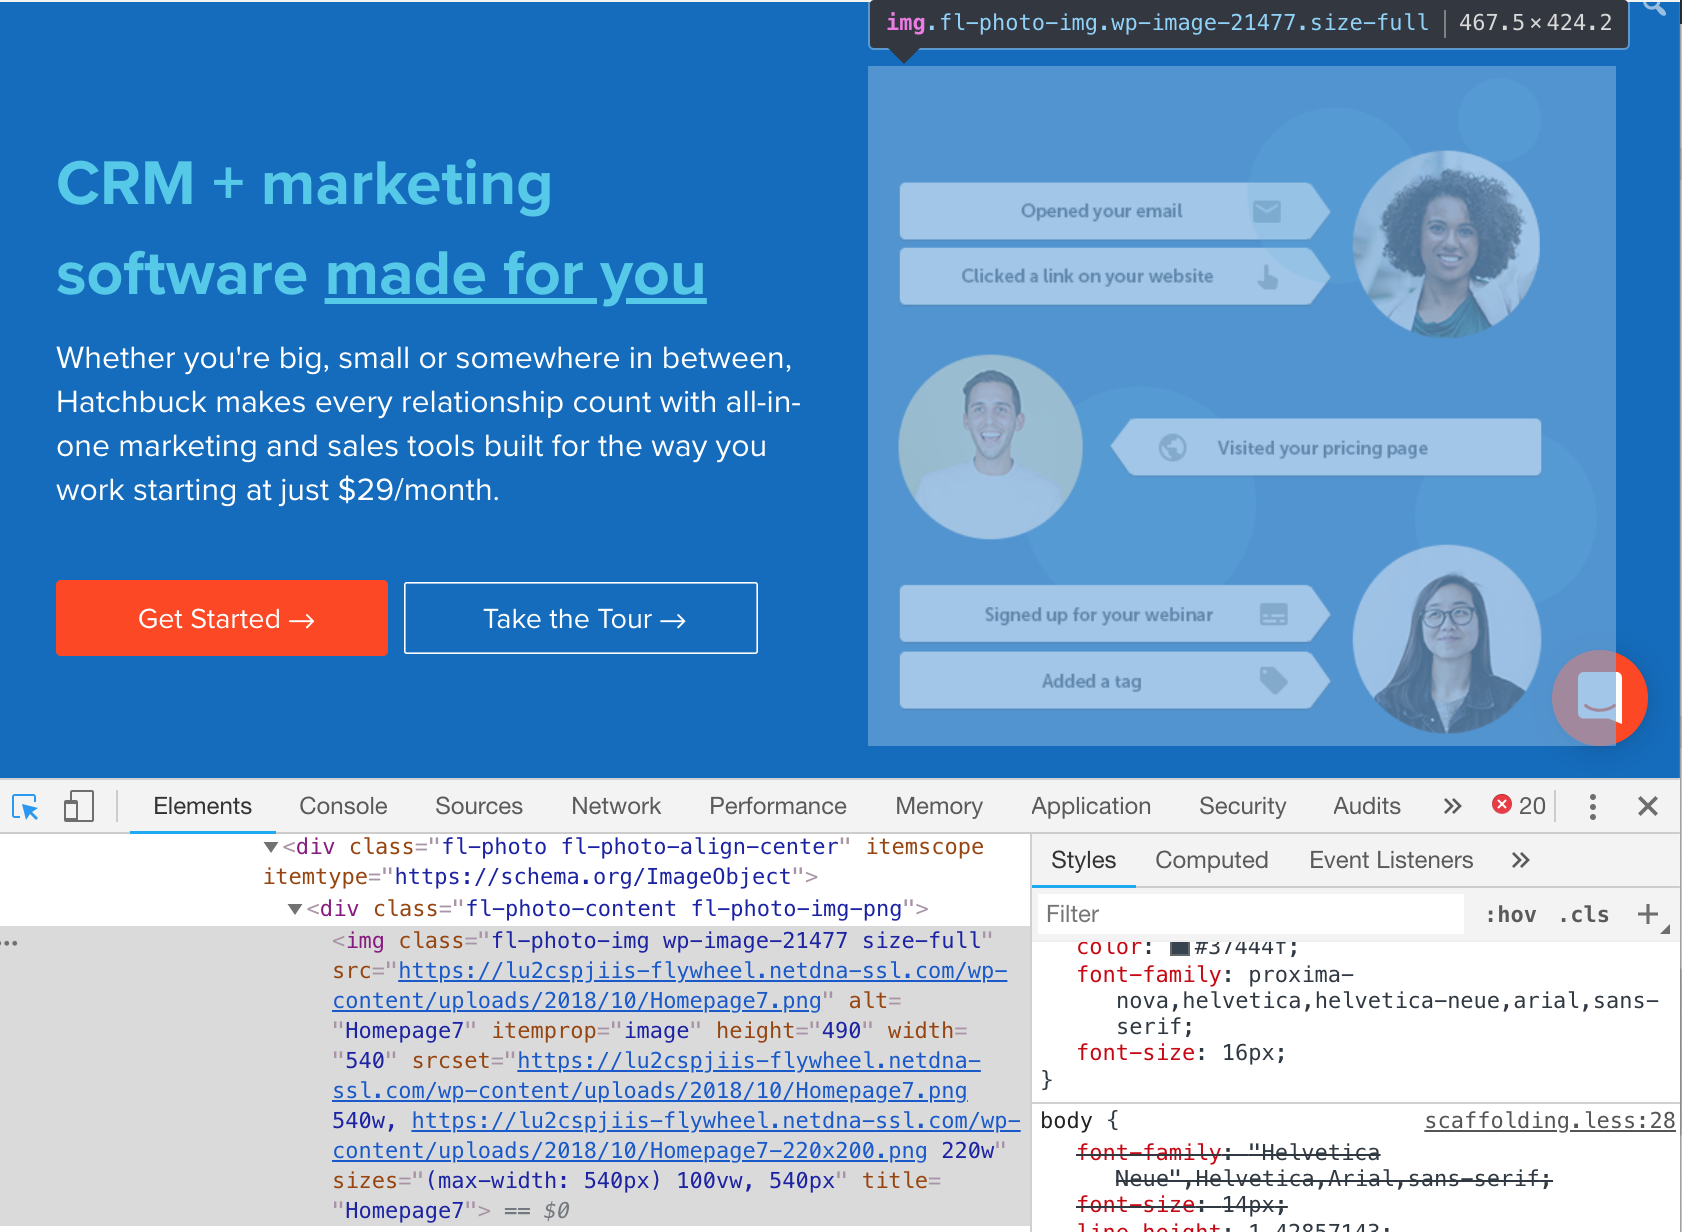Screen dimensions: 1682x1232
Task: Collapse the fl-photo-align-center div node
Action: 270,847
